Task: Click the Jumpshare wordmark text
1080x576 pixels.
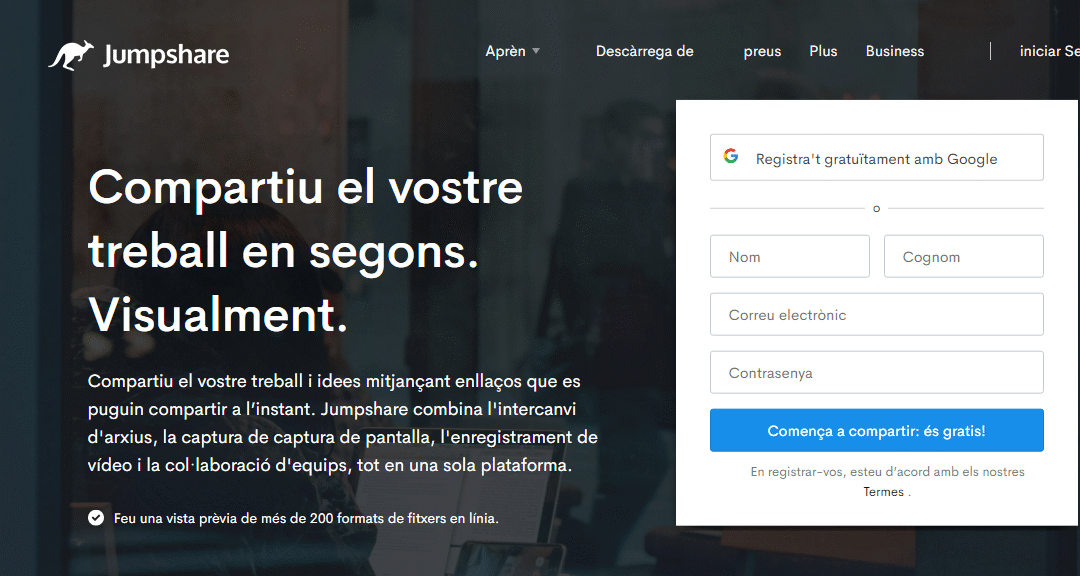Action: tap(166, 55)
